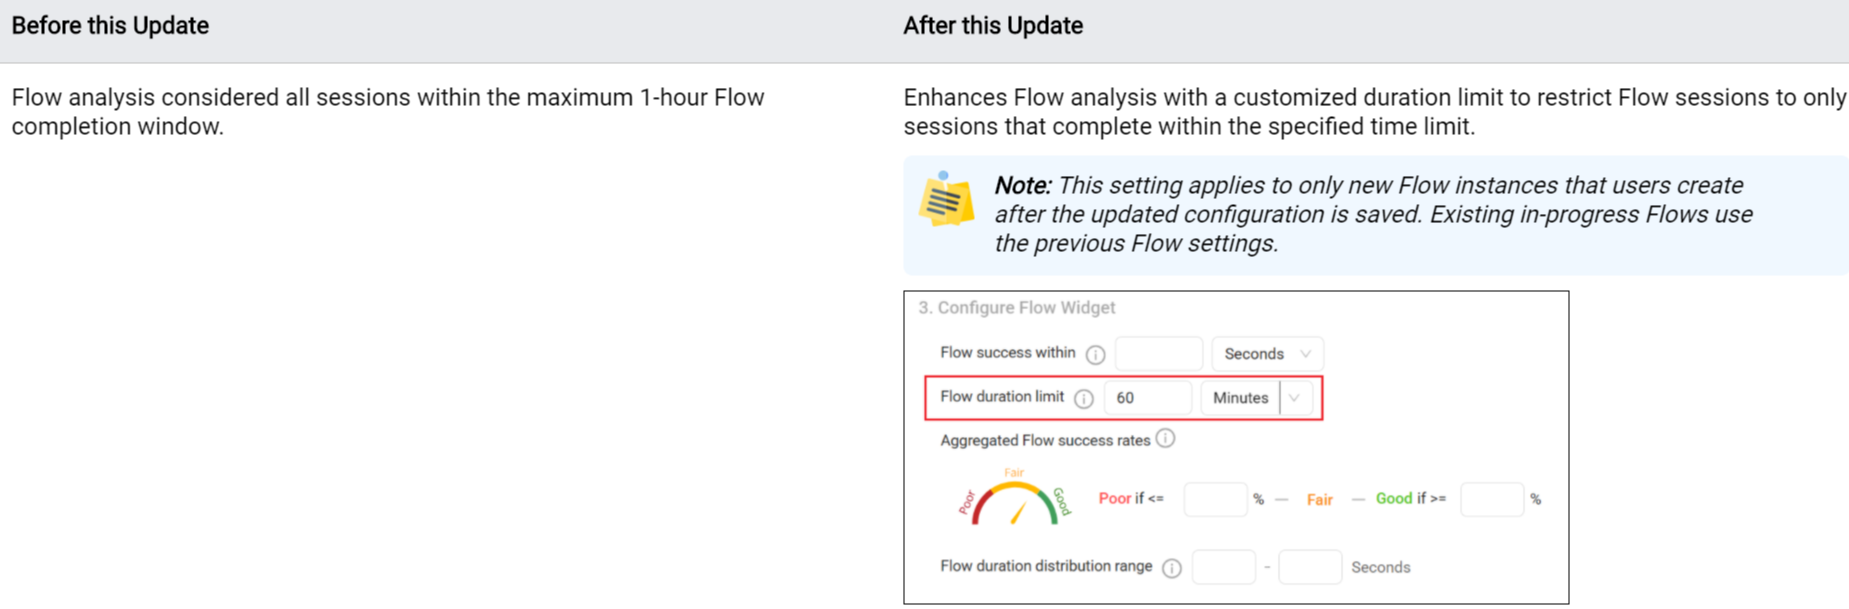Click the Before this Update column header
This screenshot has width=1849, height=609.
tap(110, 26)
